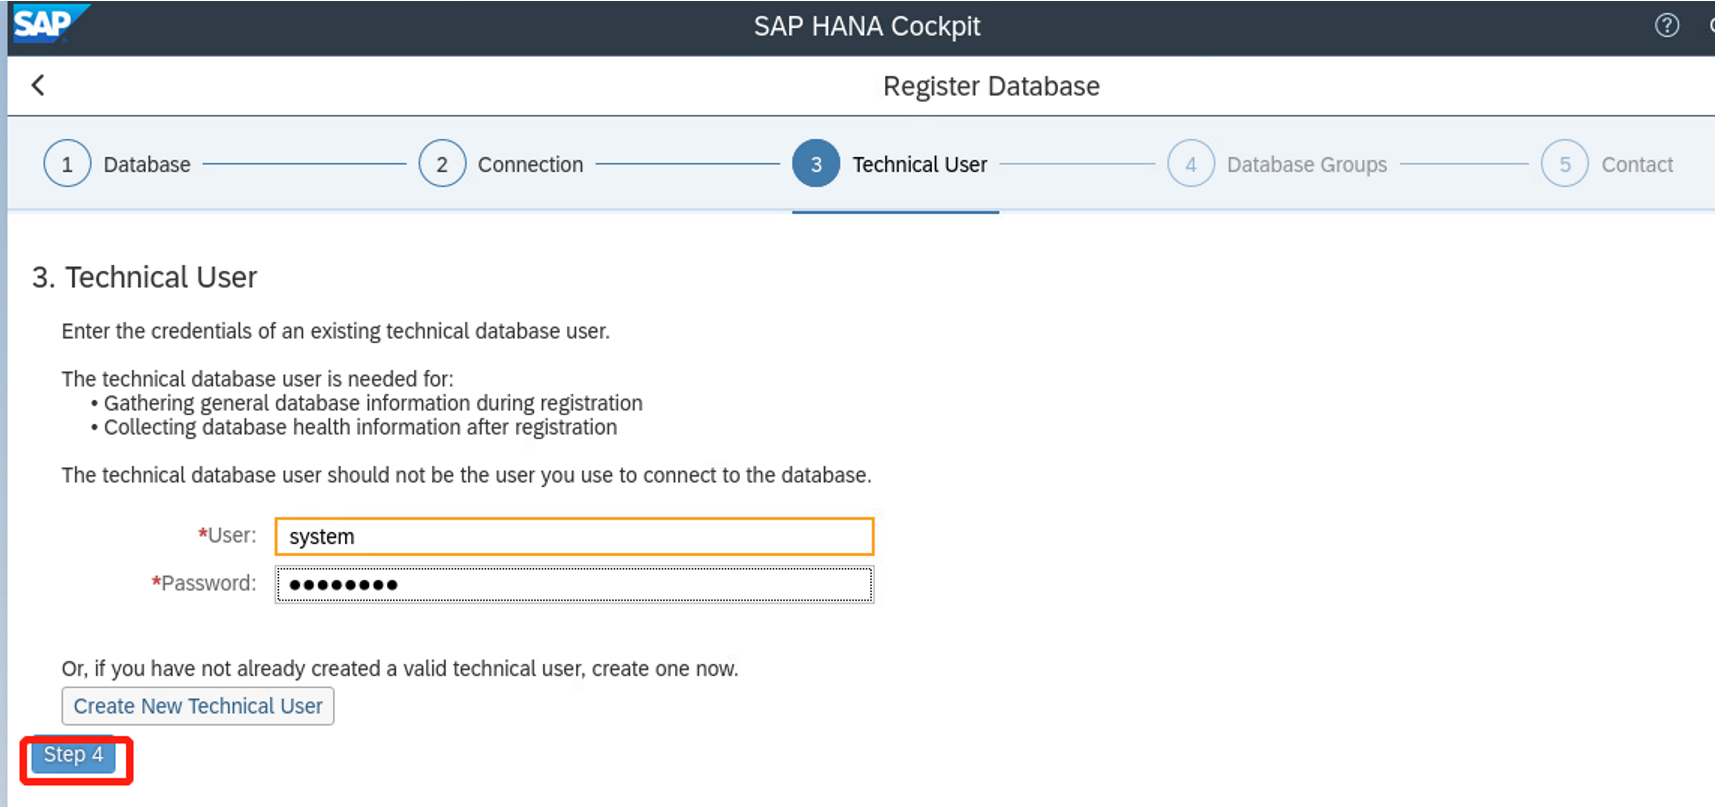The height and width of the screenshot is (808, 1716).
Task: Click the SAP HANA Cockpit title
Action: click(866, 27)
